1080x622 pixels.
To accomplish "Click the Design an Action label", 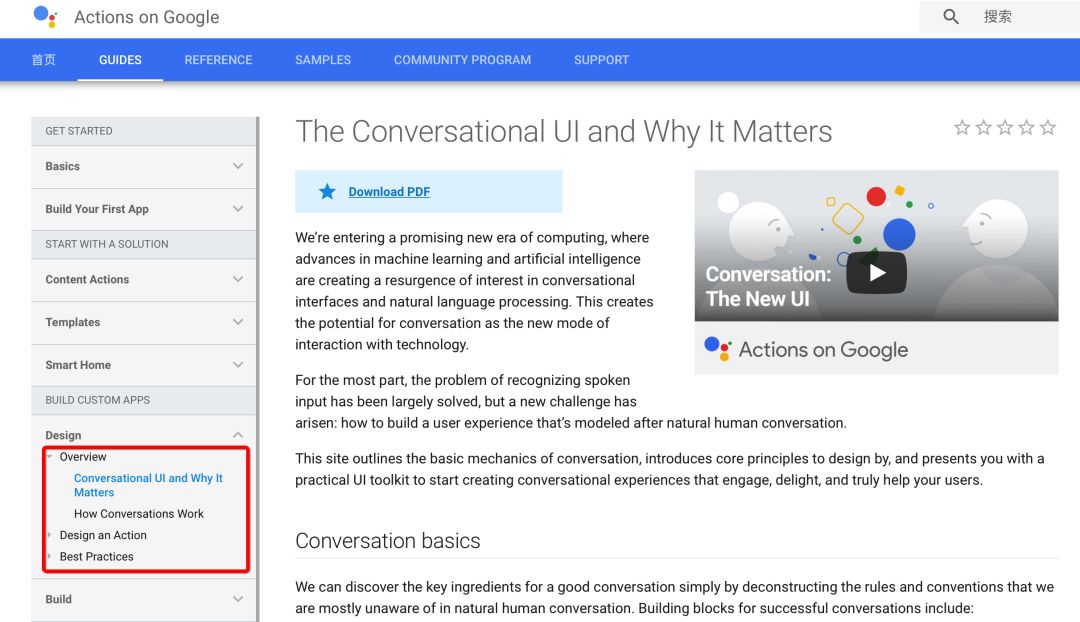I will coord(103,535).
